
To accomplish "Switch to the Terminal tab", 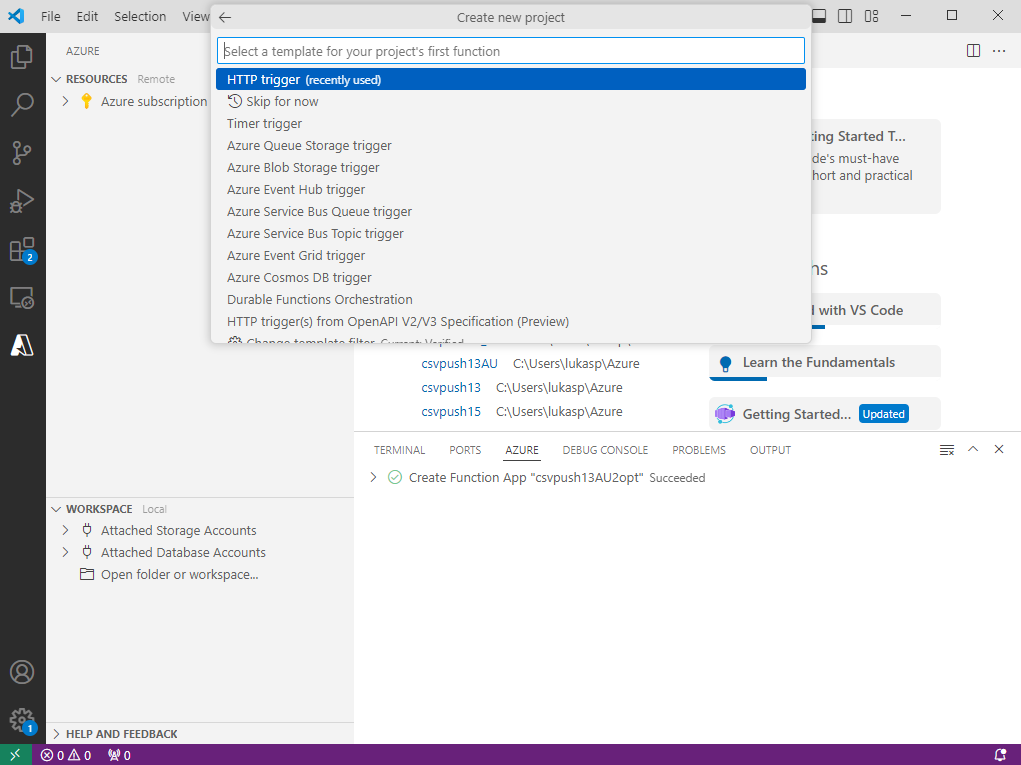I will [399, 450].
